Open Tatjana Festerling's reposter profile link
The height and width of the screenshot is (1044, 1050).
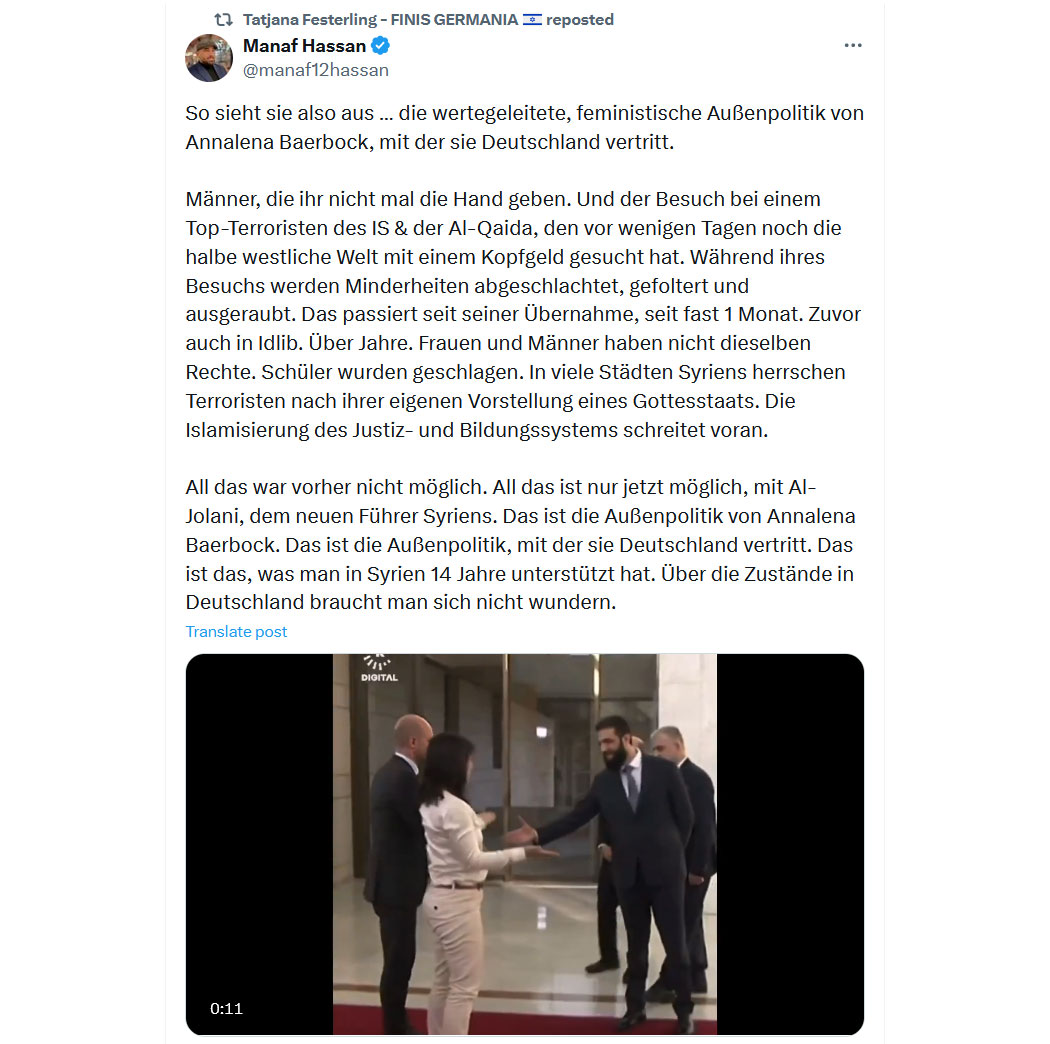380,19
